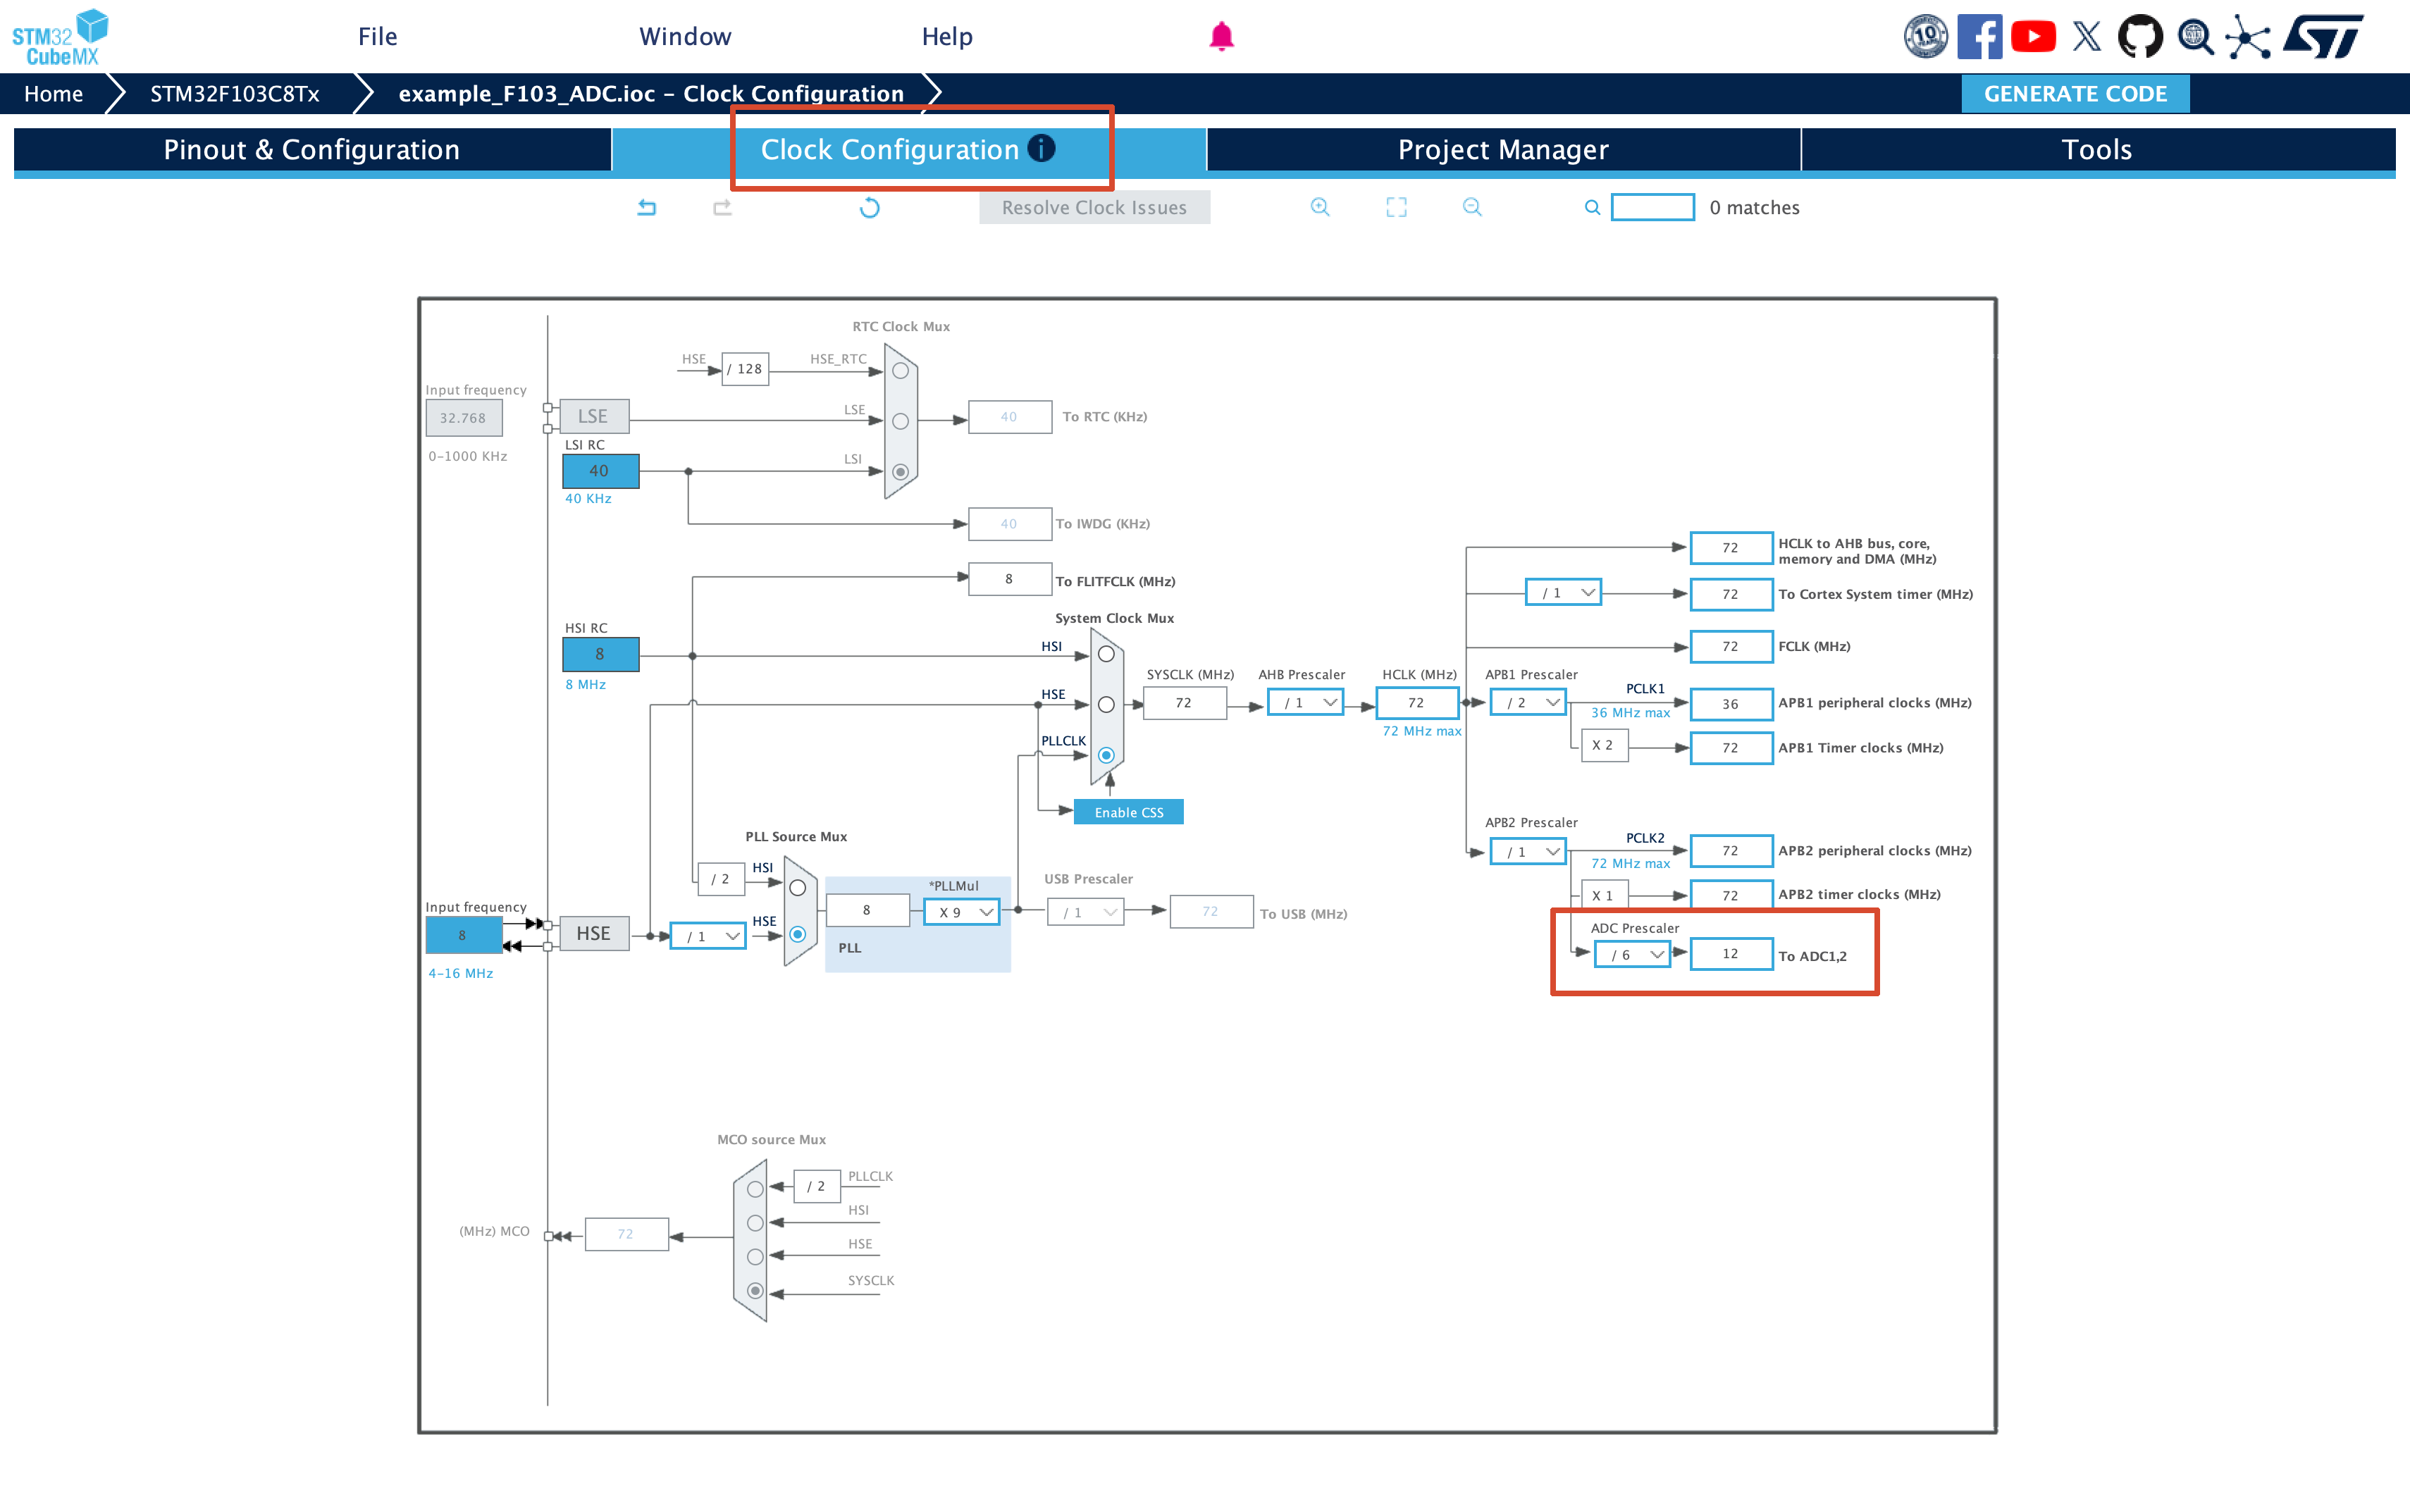Viewport: 2410px width, 1512px height.
Task: Switch to Project Manager tab
Action: pyautogui.click(x=1503, y=150)
